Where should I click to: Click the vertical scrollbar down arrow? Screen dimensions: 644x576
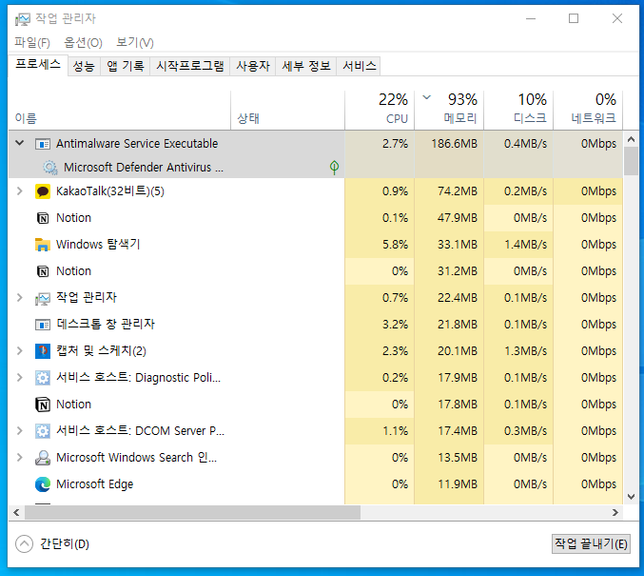click(x=630, y=496)
